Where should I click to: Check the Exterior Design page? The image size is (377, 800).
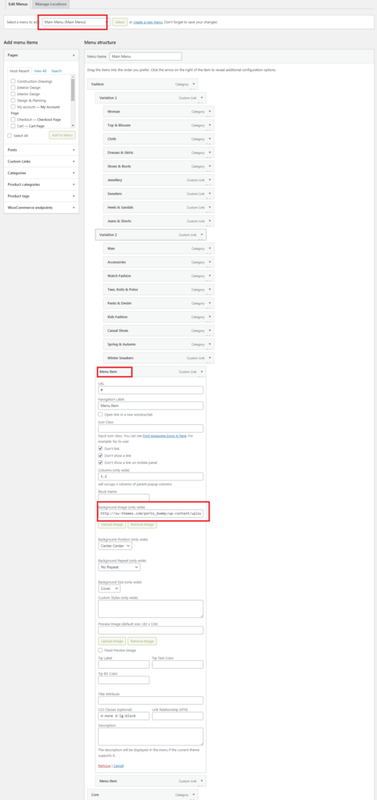(13, 88)
